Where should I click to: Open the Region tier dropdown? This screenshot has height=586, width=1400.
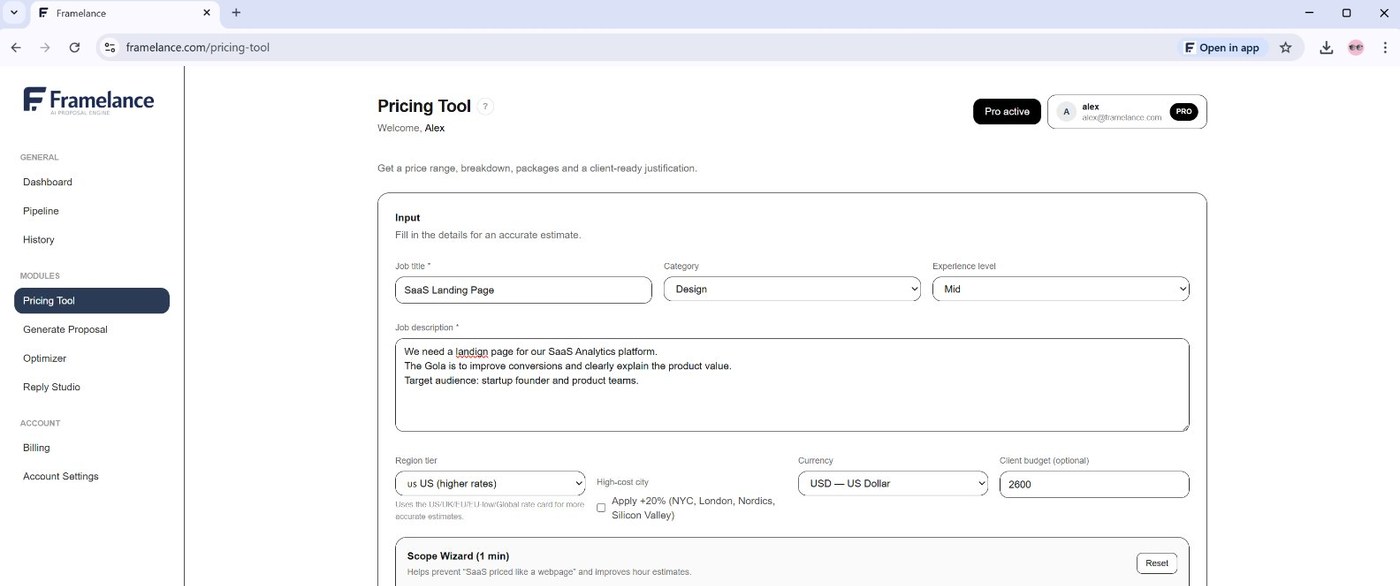tap(489, 483)
